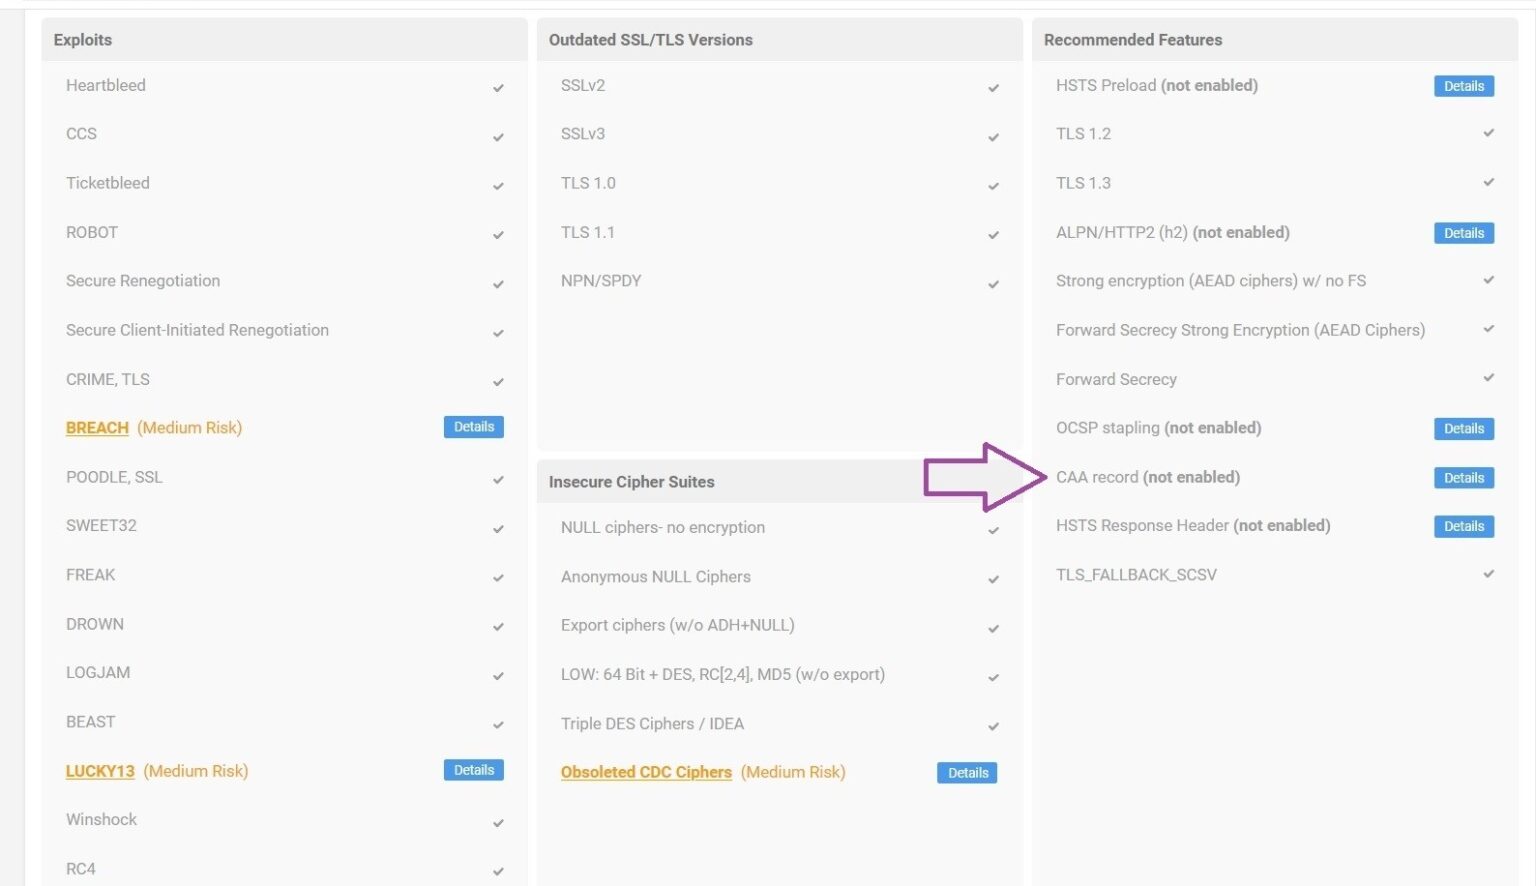
Task: Open the BREACH vulnerability link
Action: pos(96,427)
